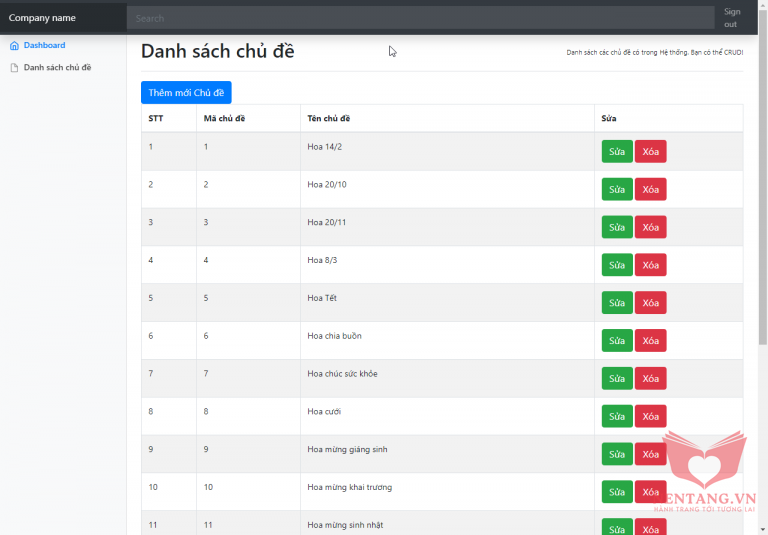
Task: Sign out of the account
Action: (731, 18)
